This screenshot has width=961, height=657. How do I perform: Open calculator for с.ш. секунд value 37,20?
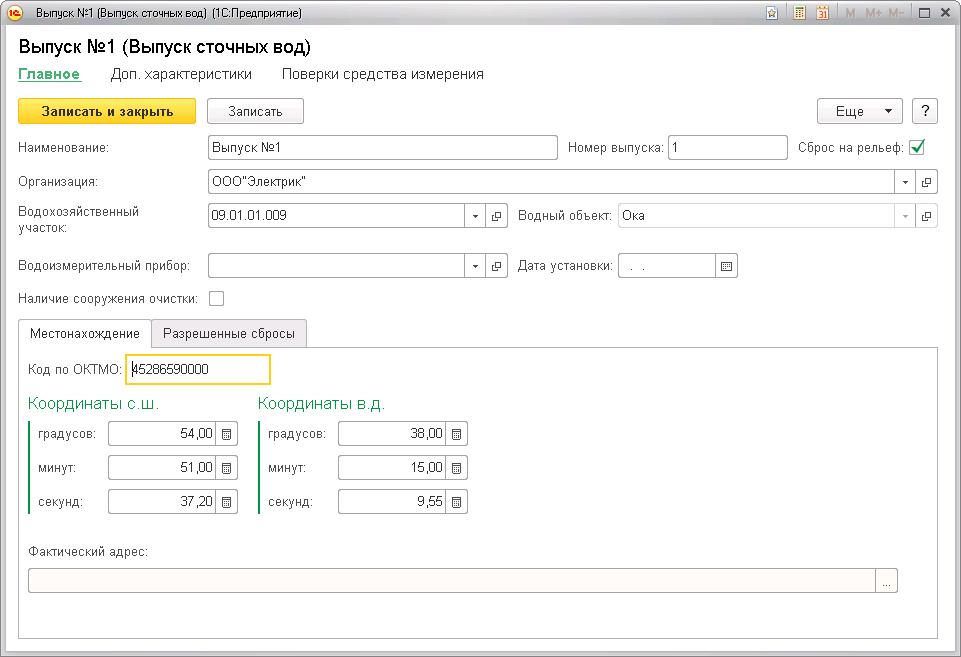coord(226,502)
